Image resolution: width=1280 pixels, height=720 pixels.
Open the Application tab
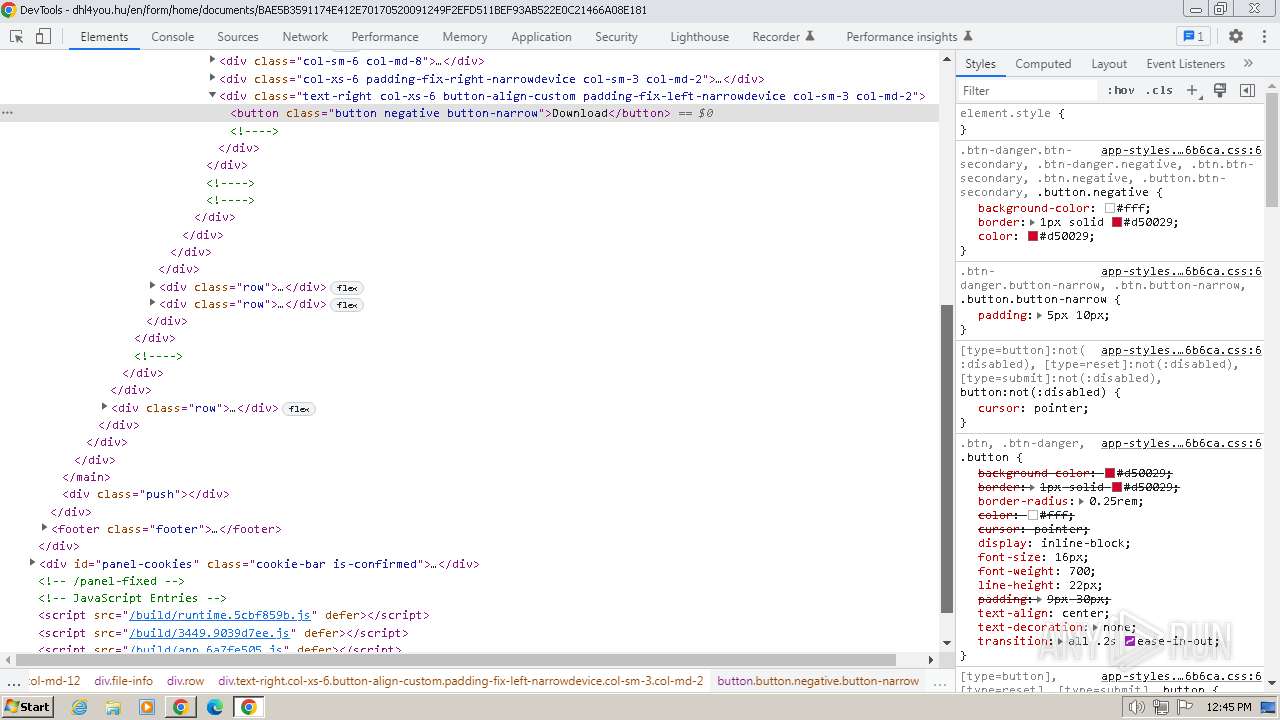(541, 36)
